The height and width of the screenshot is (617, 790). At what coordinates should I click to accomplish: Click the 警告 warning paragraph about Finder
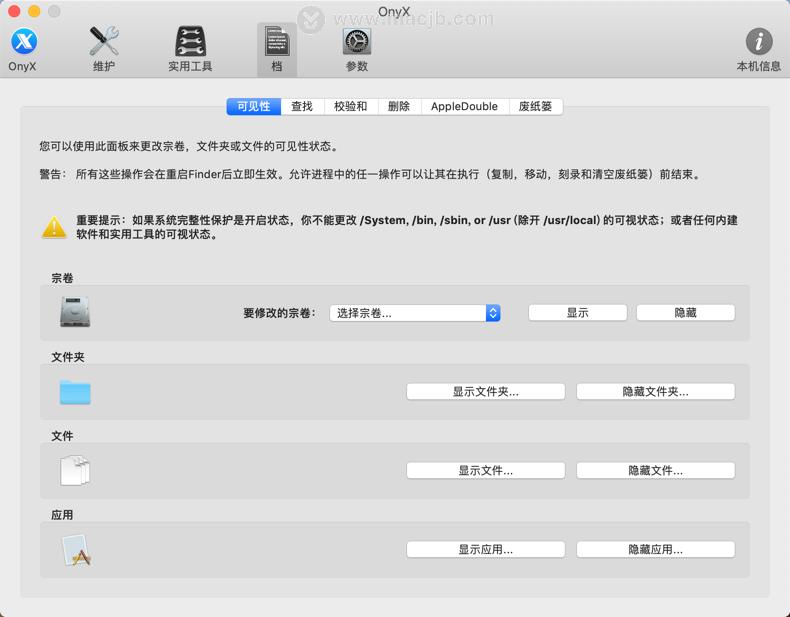pos(370,174)
